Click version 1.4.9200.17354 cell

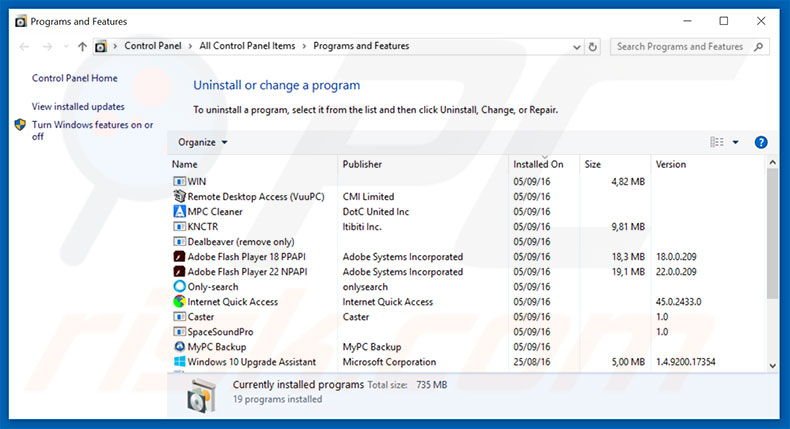[685, 362]
